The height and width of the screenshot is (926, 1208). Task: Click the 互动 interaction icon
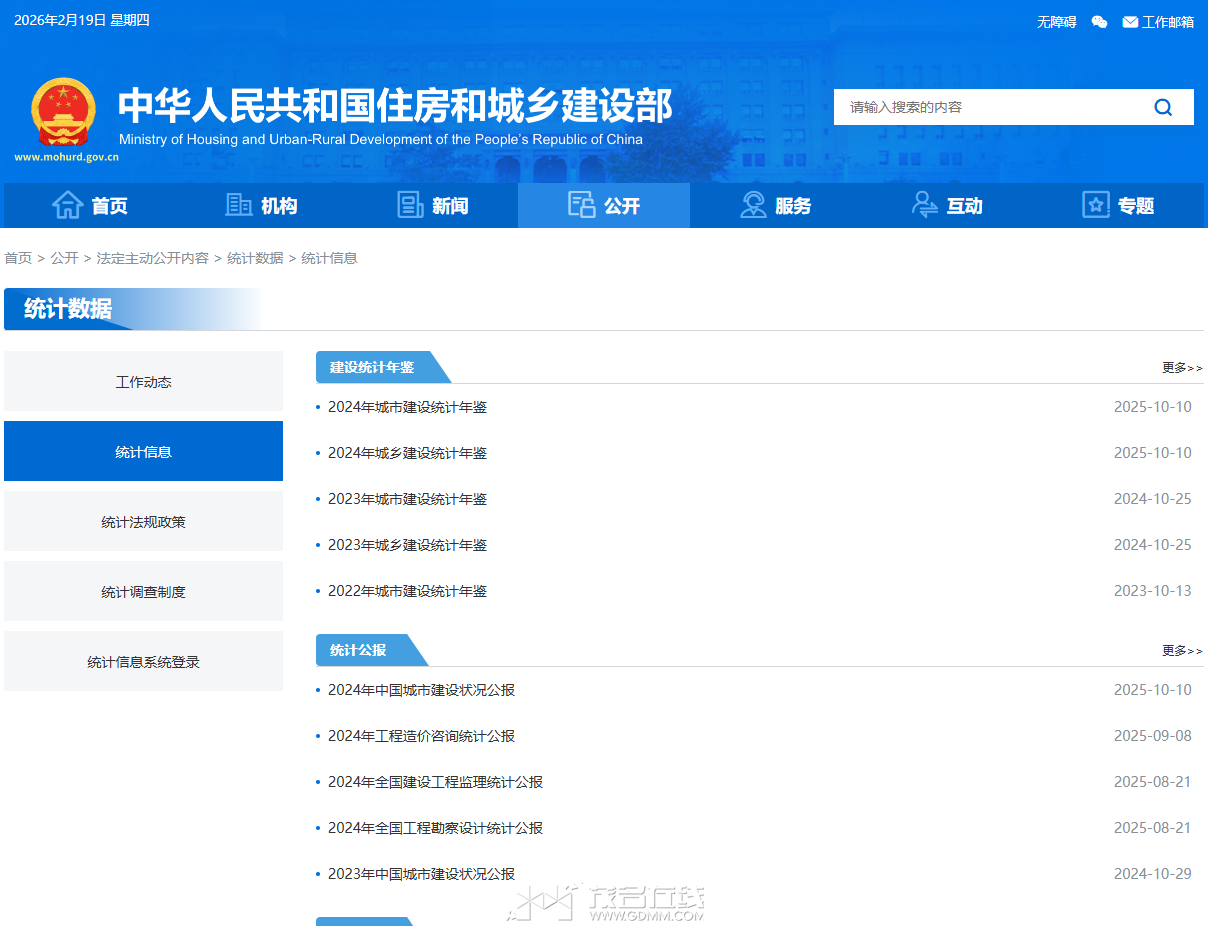click(924, 204)
